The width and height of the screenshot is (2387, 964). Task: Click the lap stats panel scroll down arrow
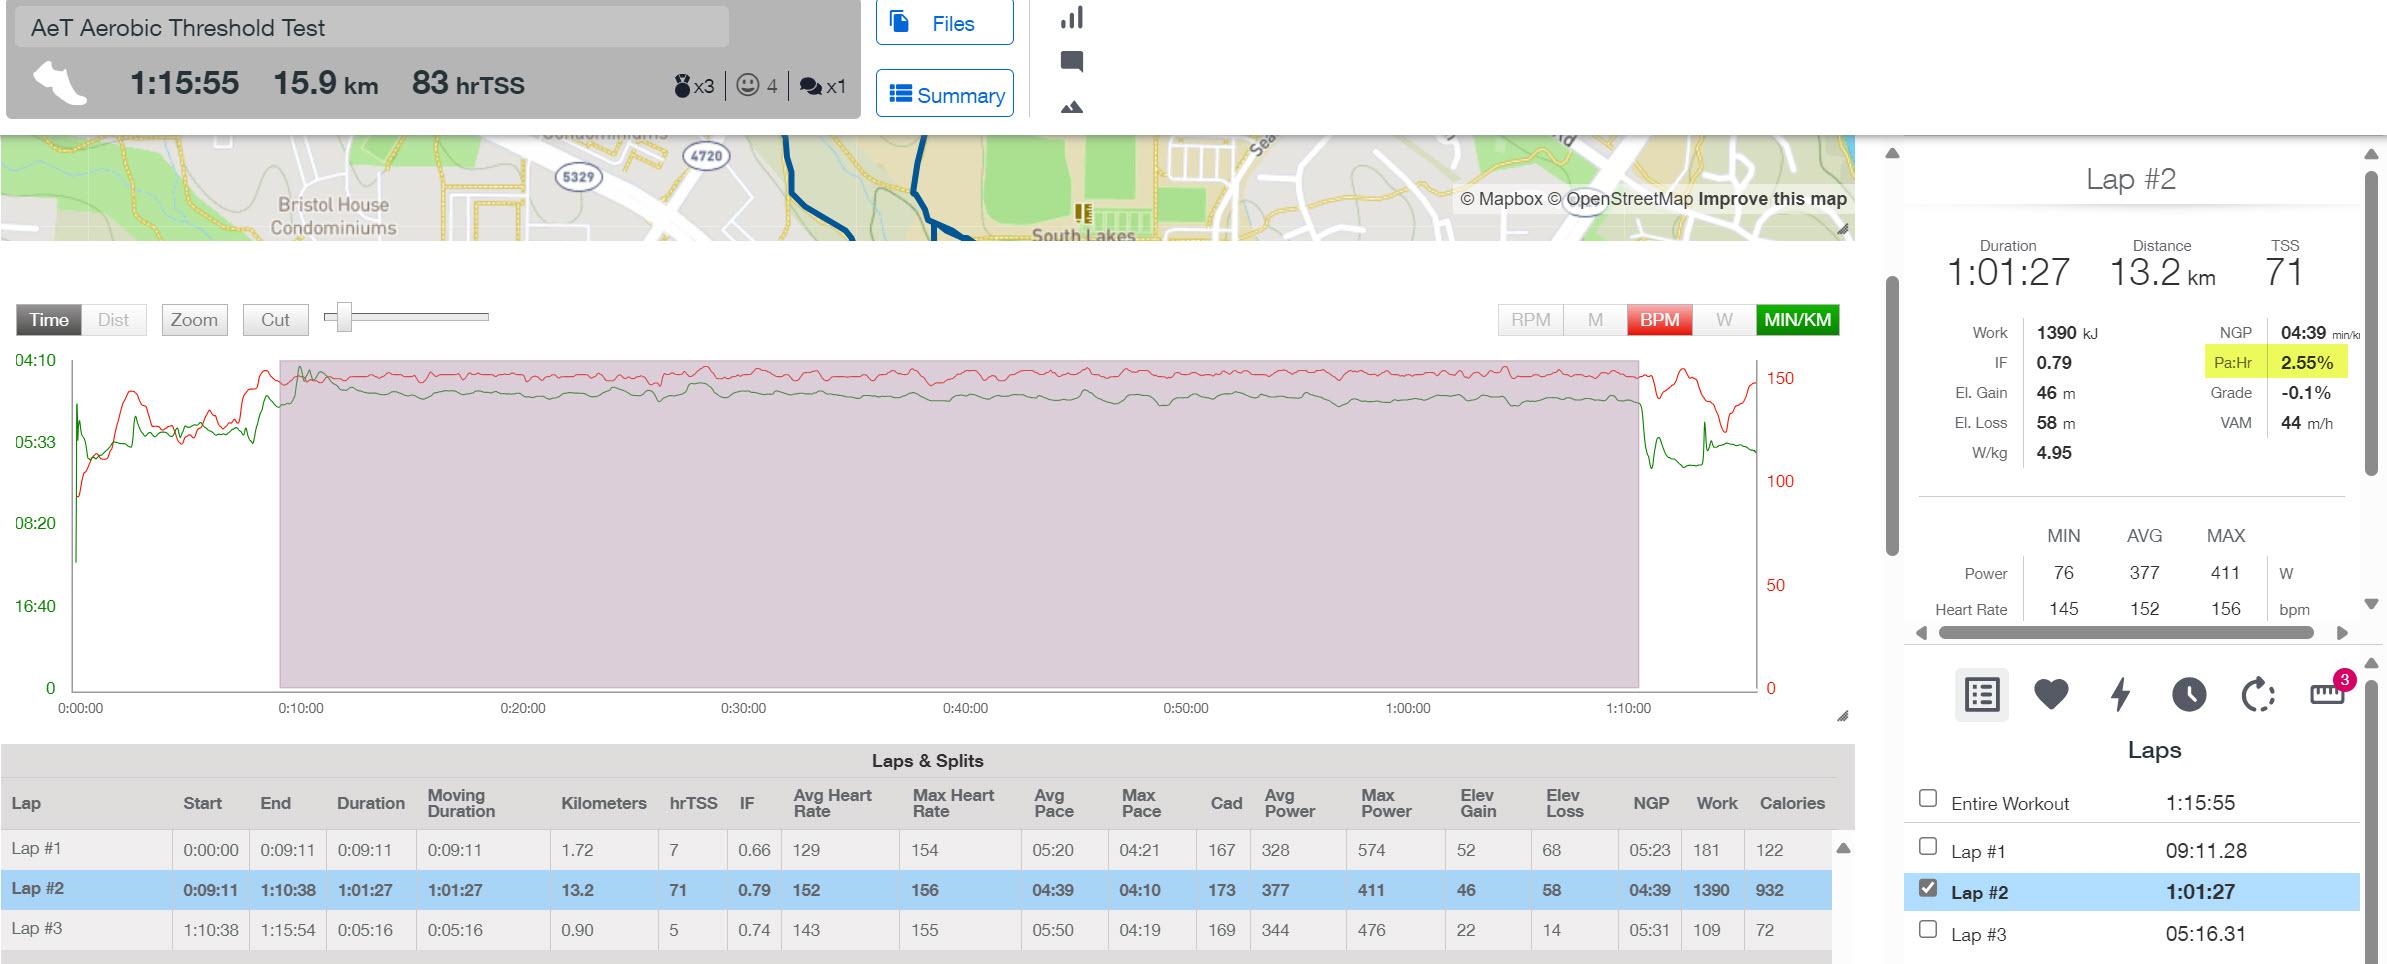click(2370, 604)
